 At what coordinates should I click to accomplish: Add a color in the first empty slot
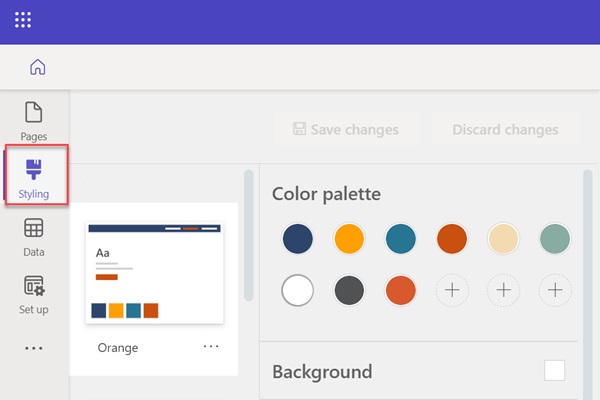pos(452,290)
